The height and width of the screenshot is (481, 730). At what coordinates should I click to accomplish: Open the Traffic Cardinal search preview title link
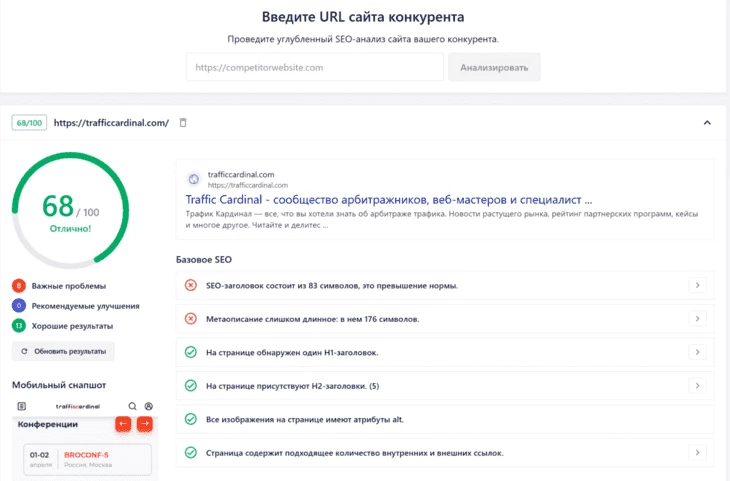click(x=389, y=200)
